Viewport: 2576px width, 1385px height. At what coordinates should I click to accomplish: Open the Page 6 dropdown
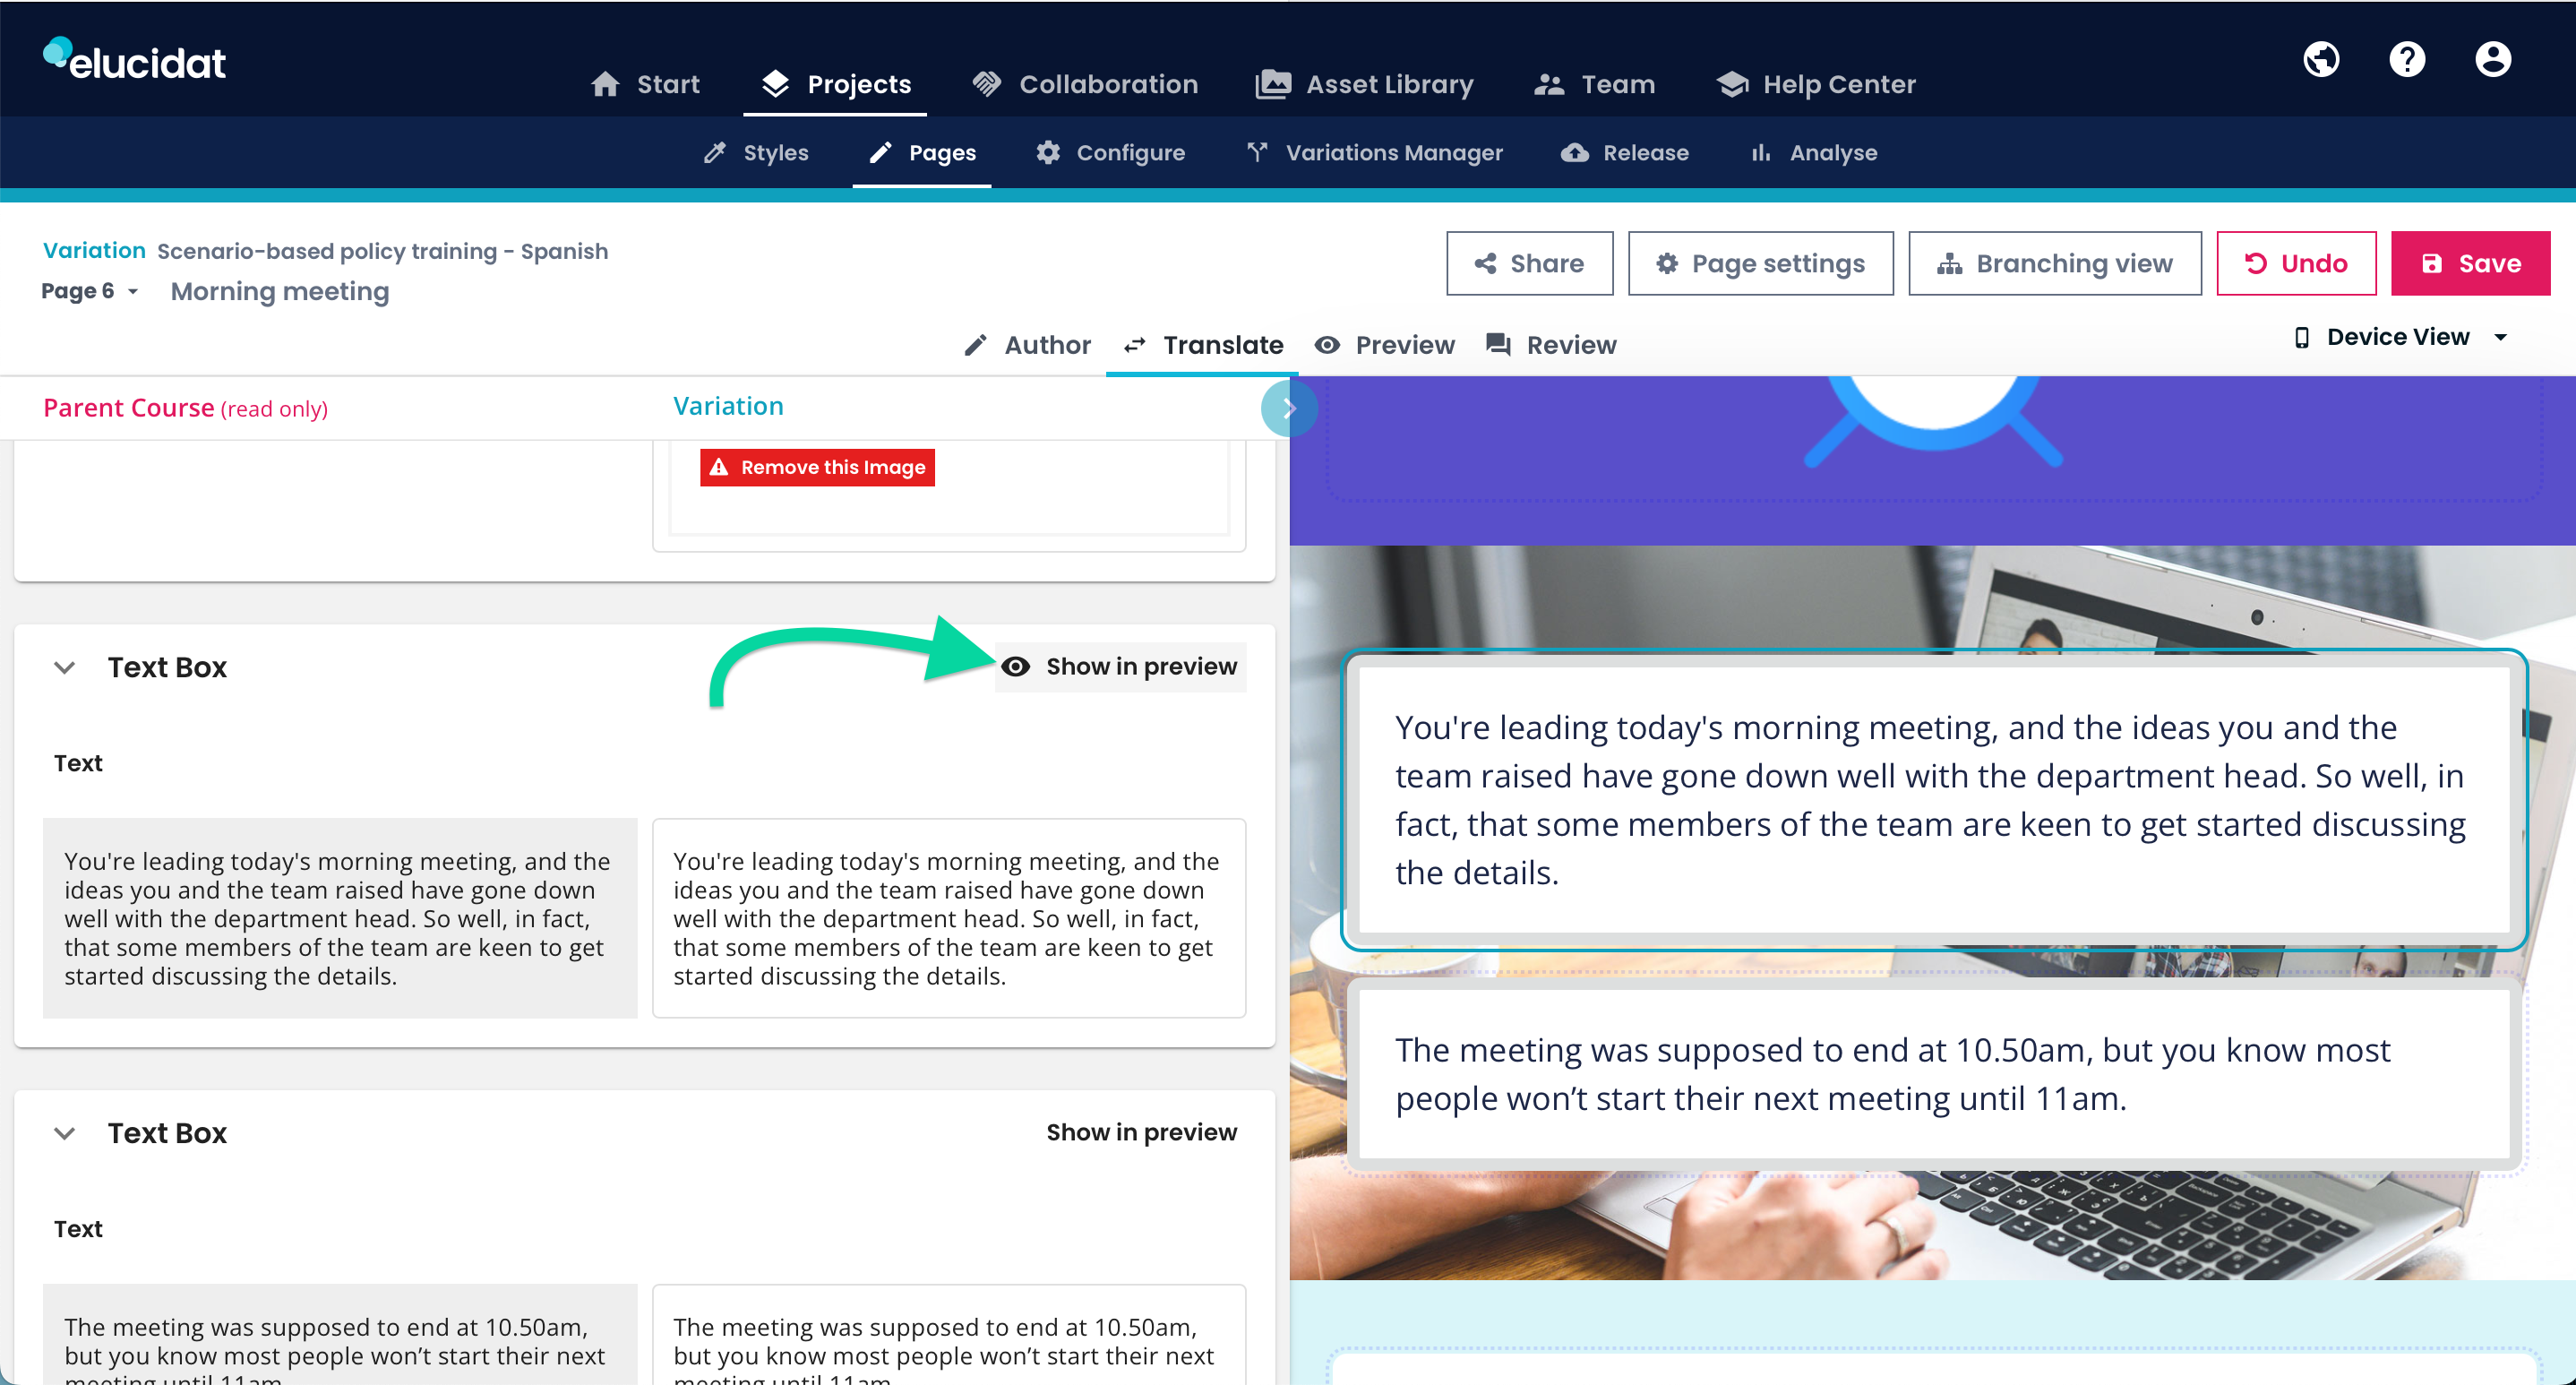click(90, 291)
